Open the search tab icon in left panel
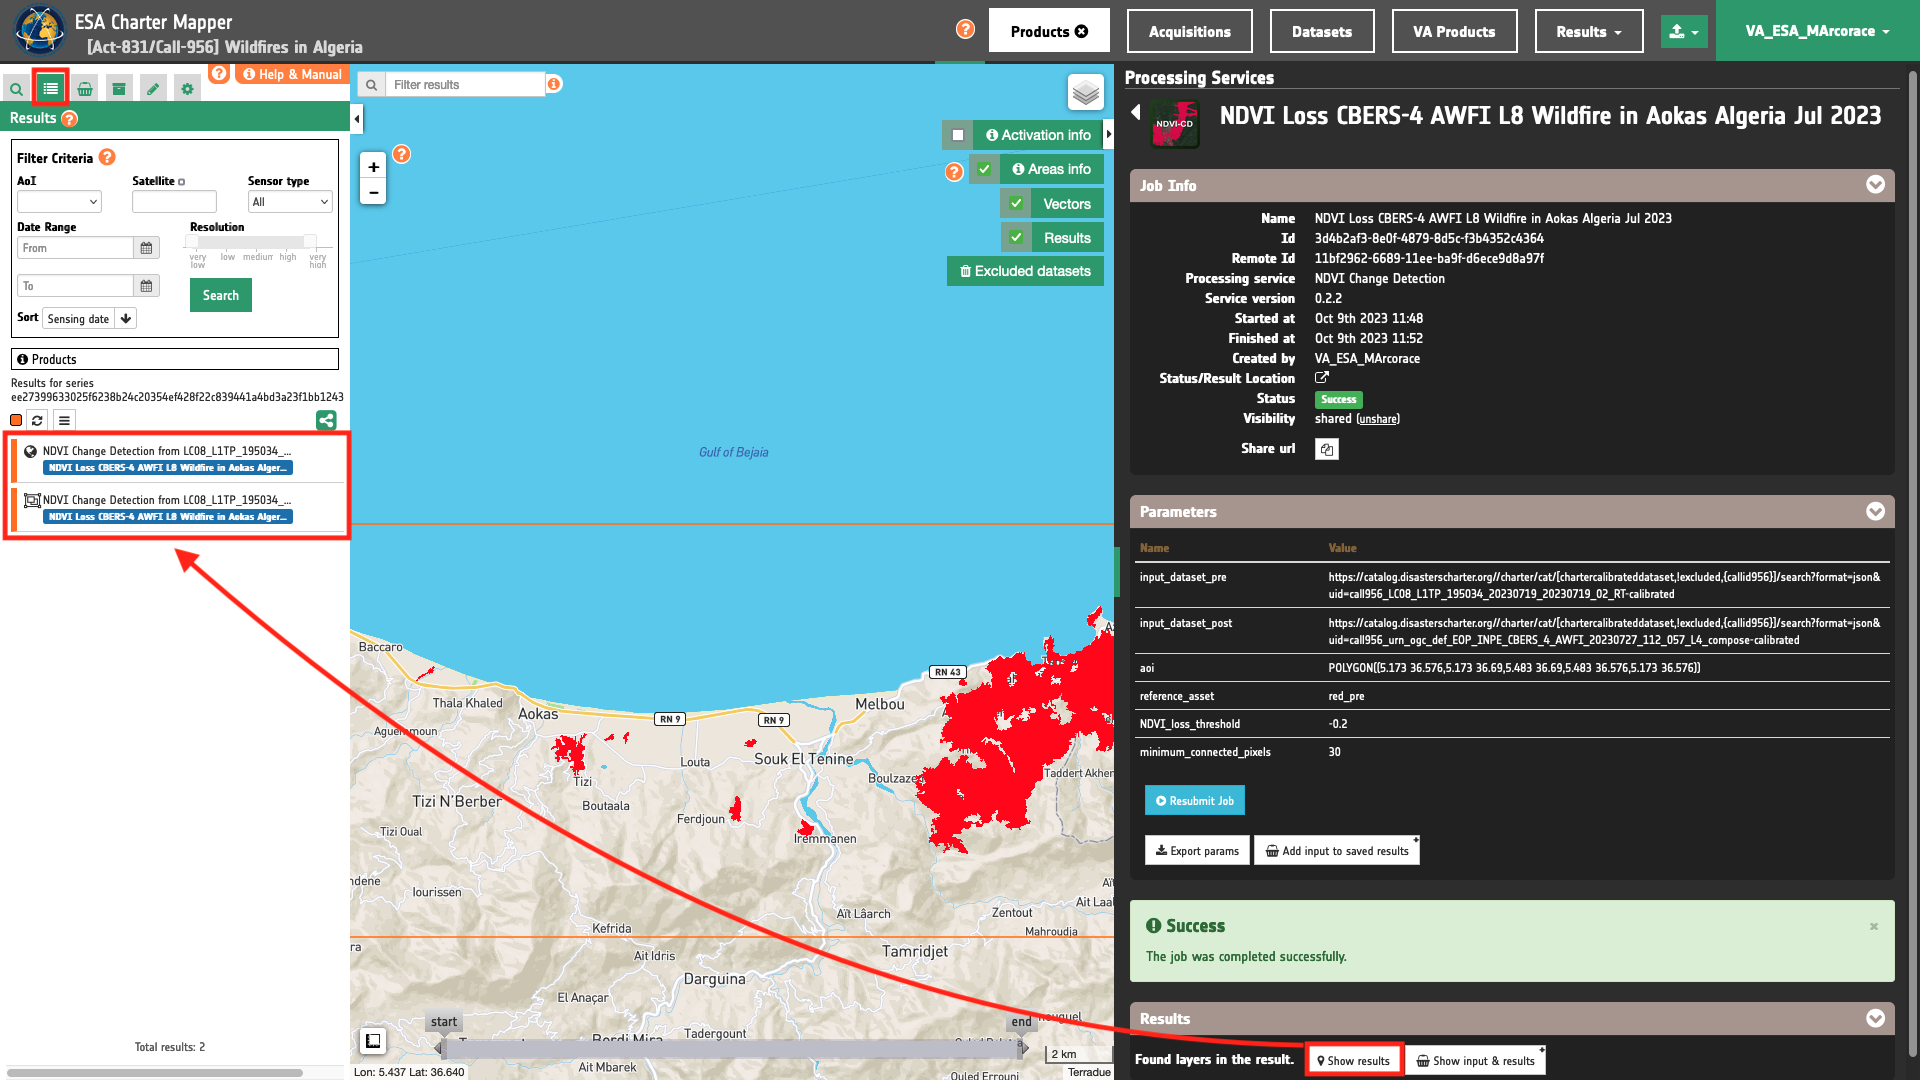This screenshot has width=1920, height=1080. pos(16,89)
